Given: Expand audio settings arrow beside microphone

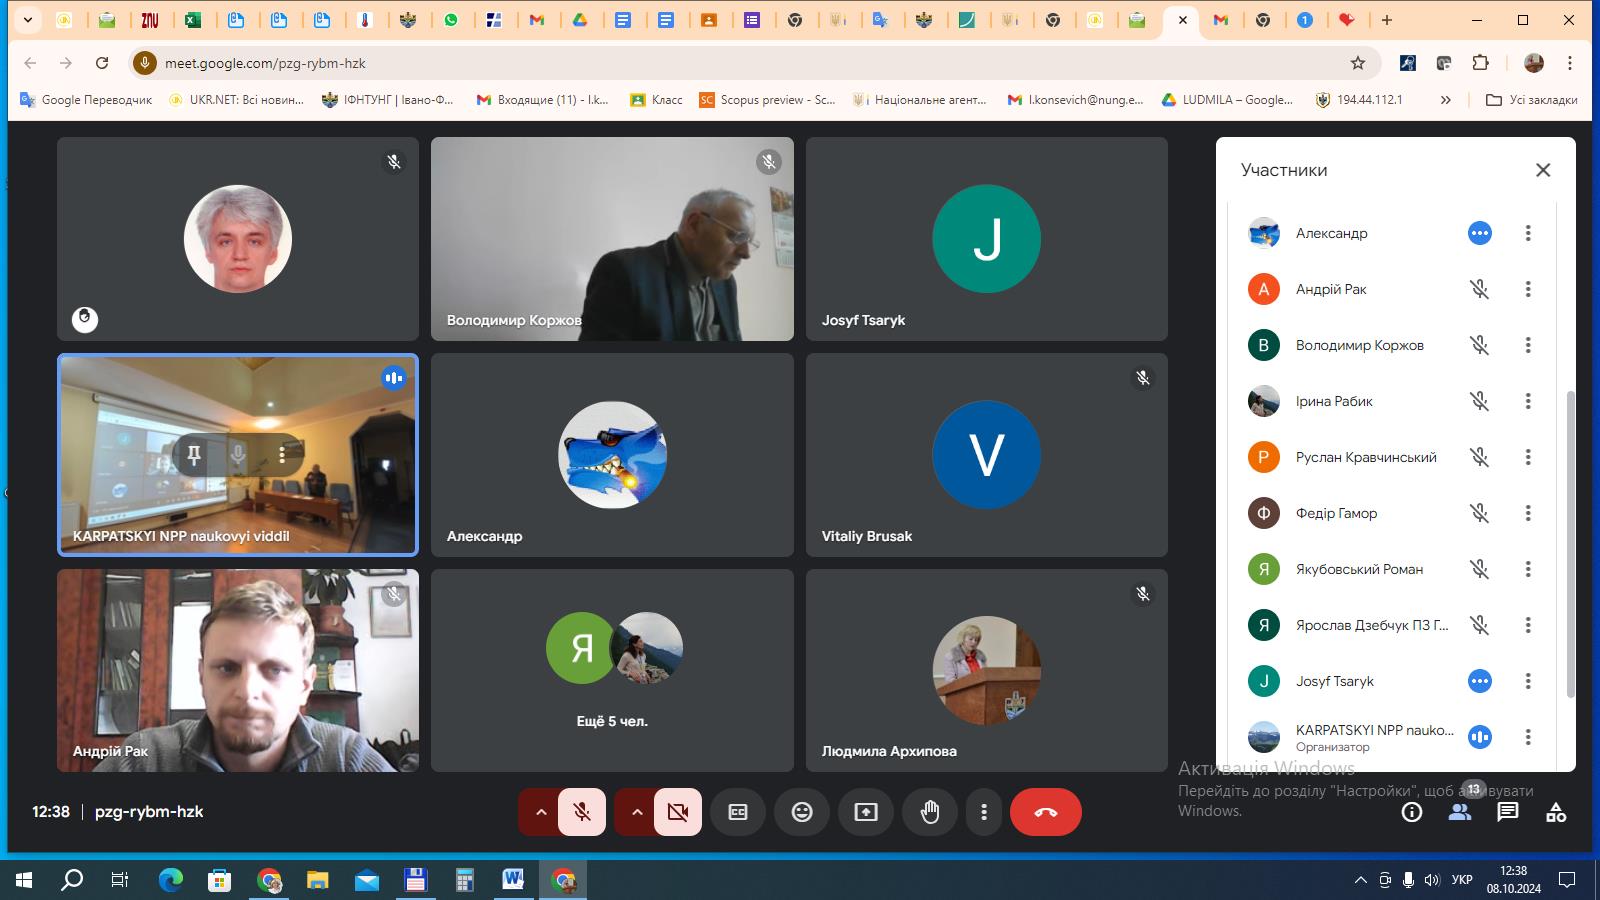Looking at the screenshot, I should coord(541,812).
